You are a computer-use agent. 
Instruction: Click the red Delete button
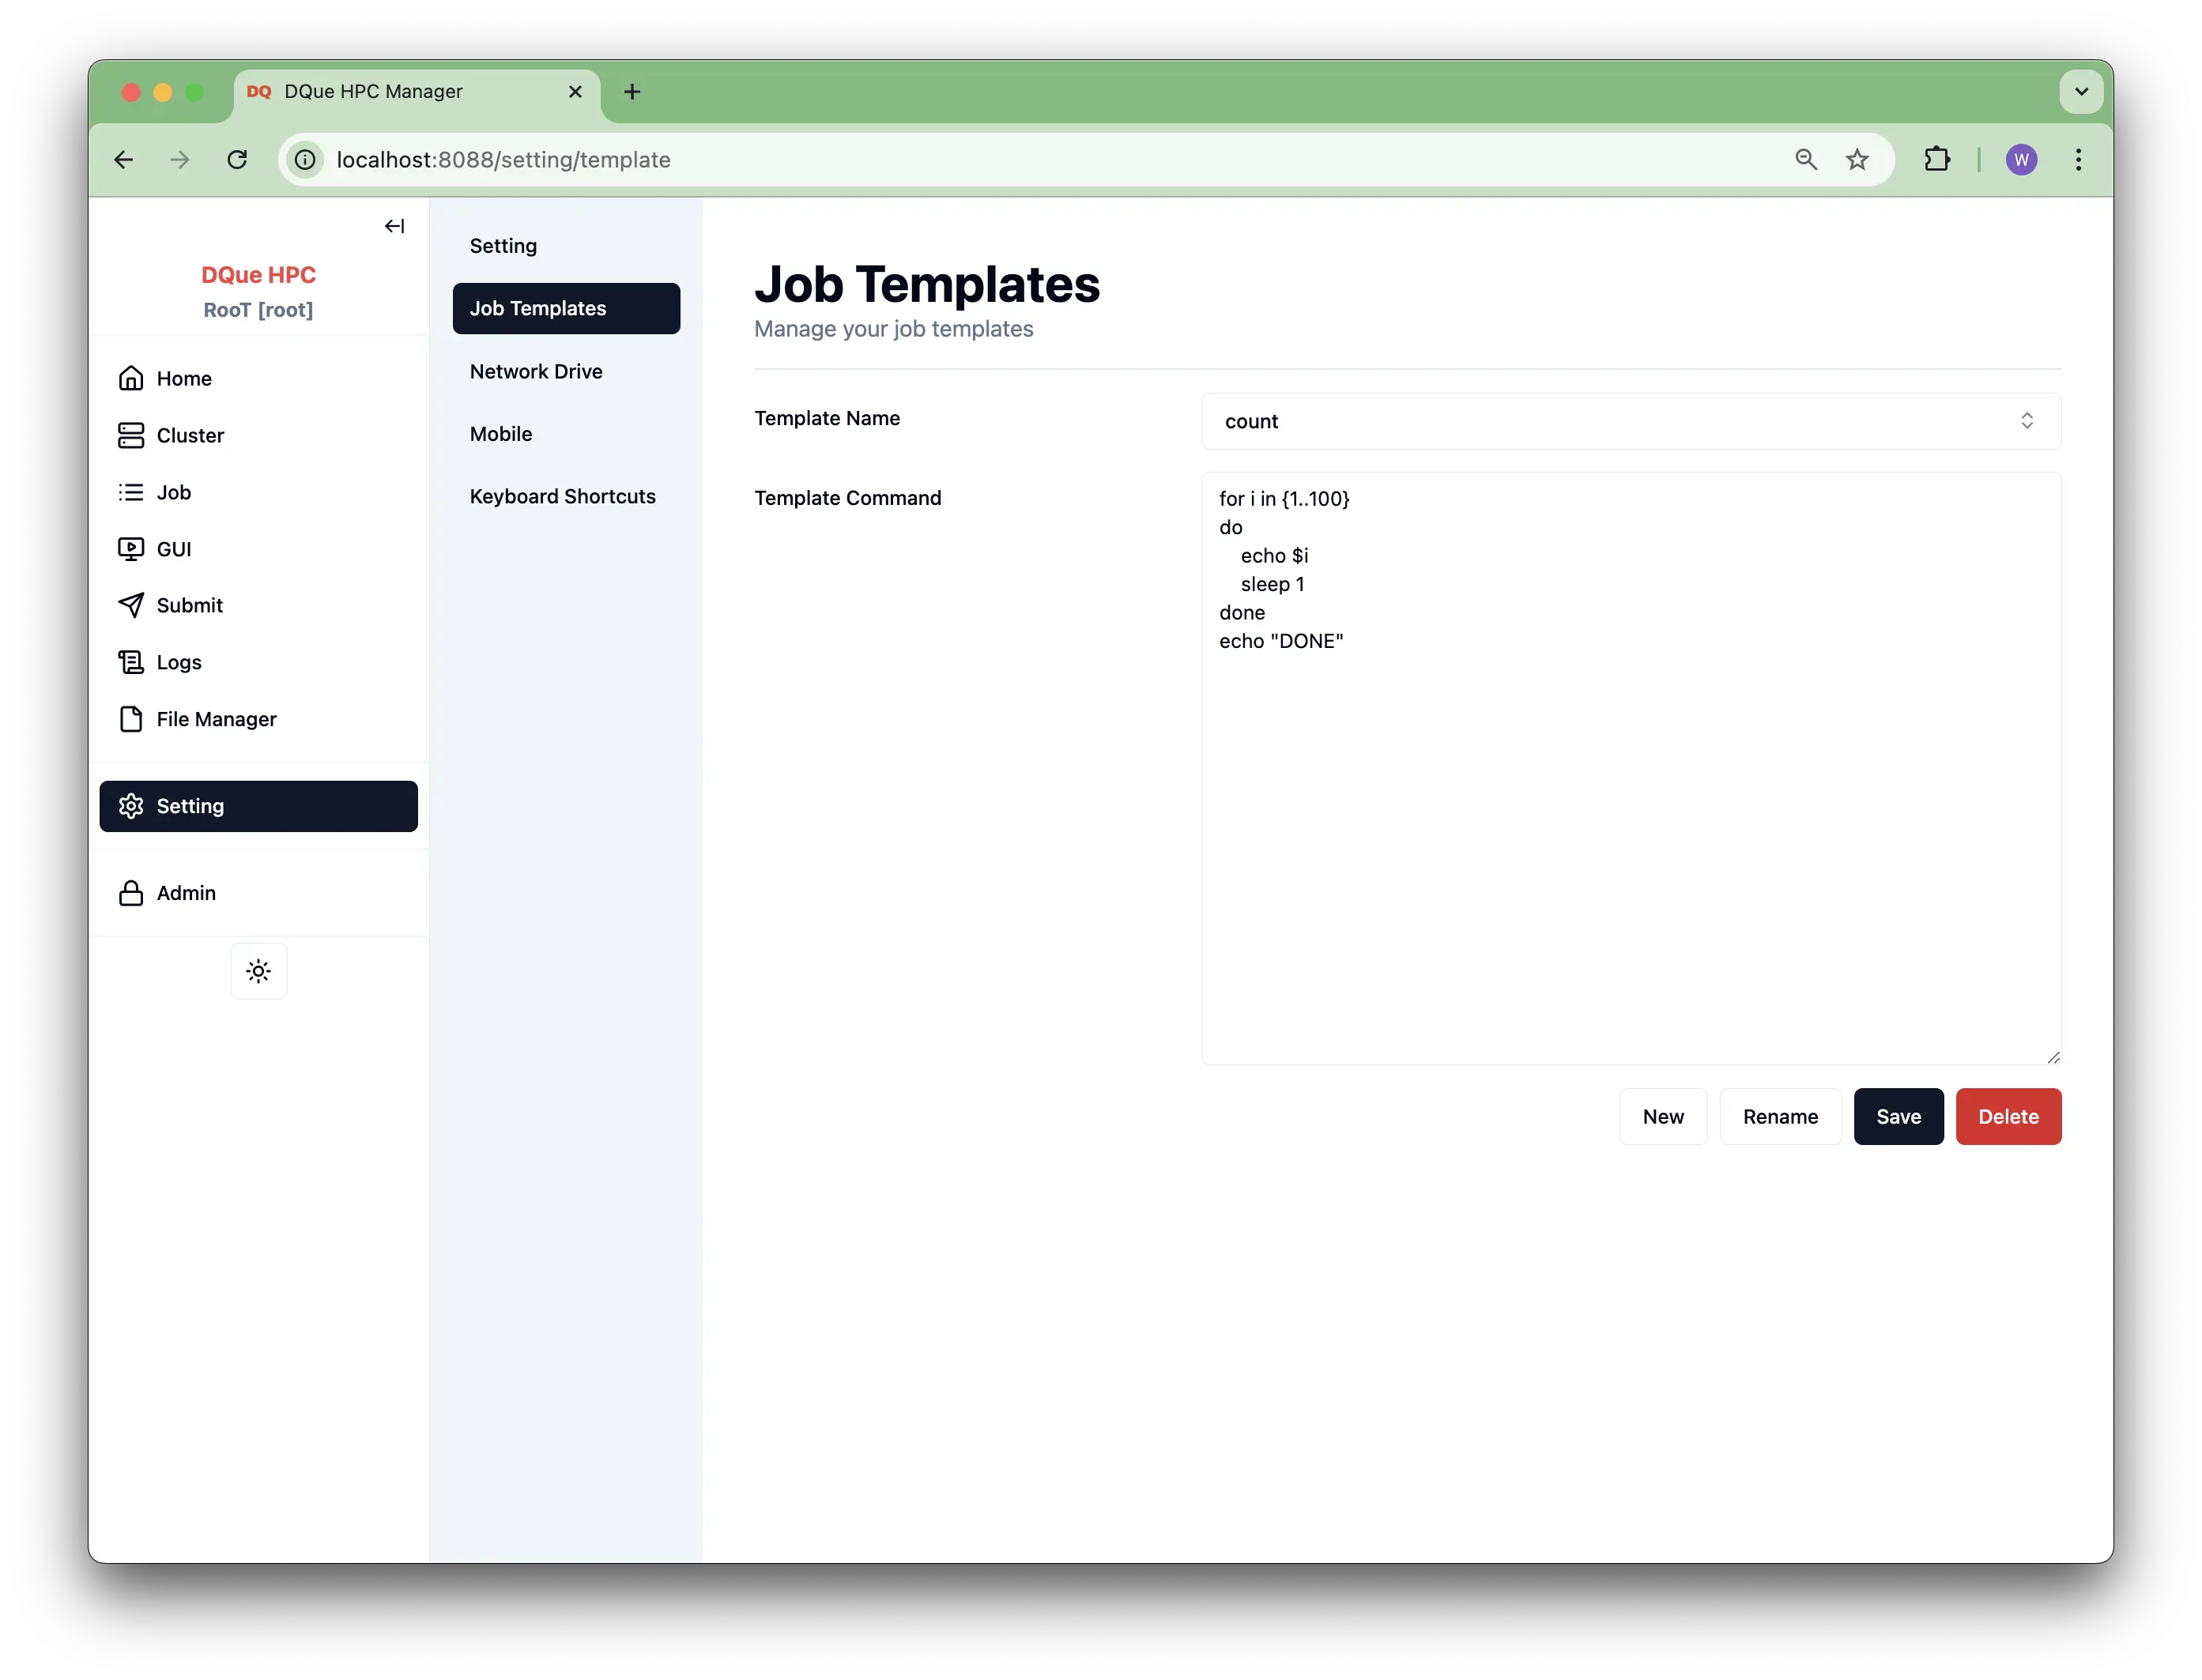tap(2007, 1116)
